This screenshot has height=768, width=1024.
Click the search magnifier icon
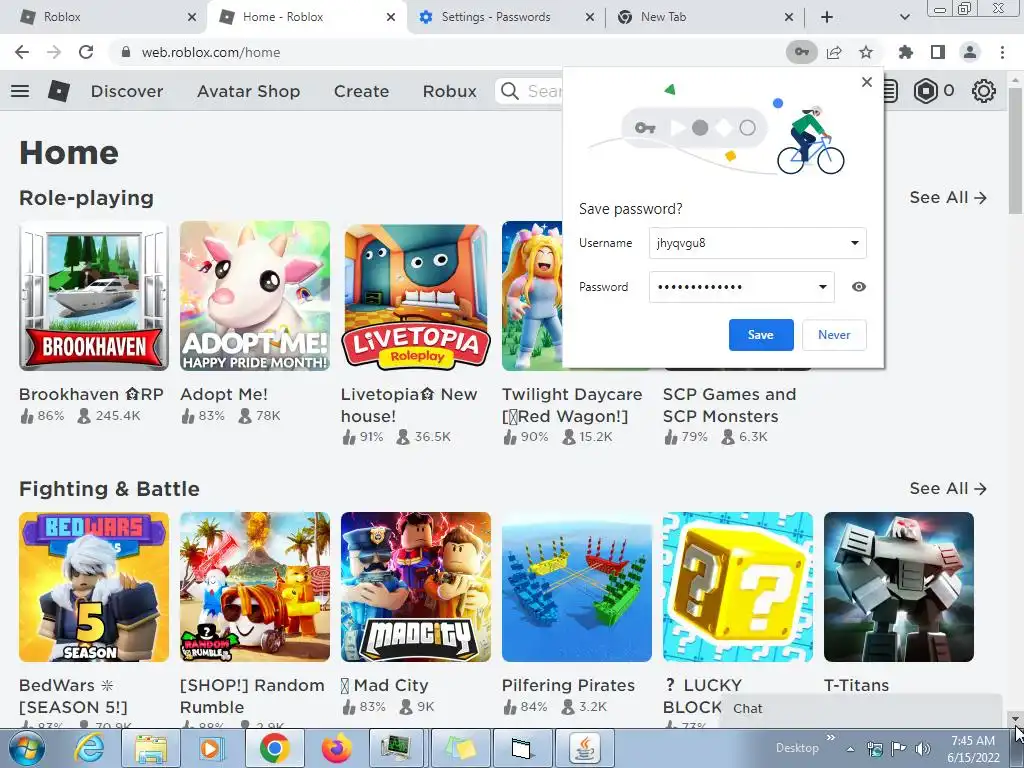click(509, 91)
